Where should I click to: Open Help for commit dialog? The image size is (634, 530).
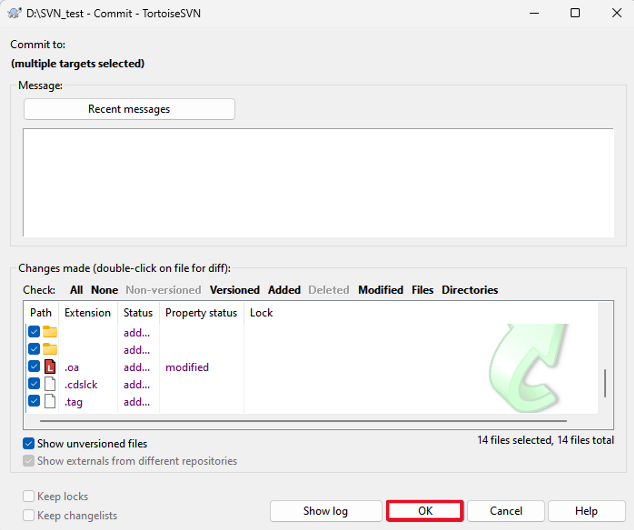coord(586,511)
